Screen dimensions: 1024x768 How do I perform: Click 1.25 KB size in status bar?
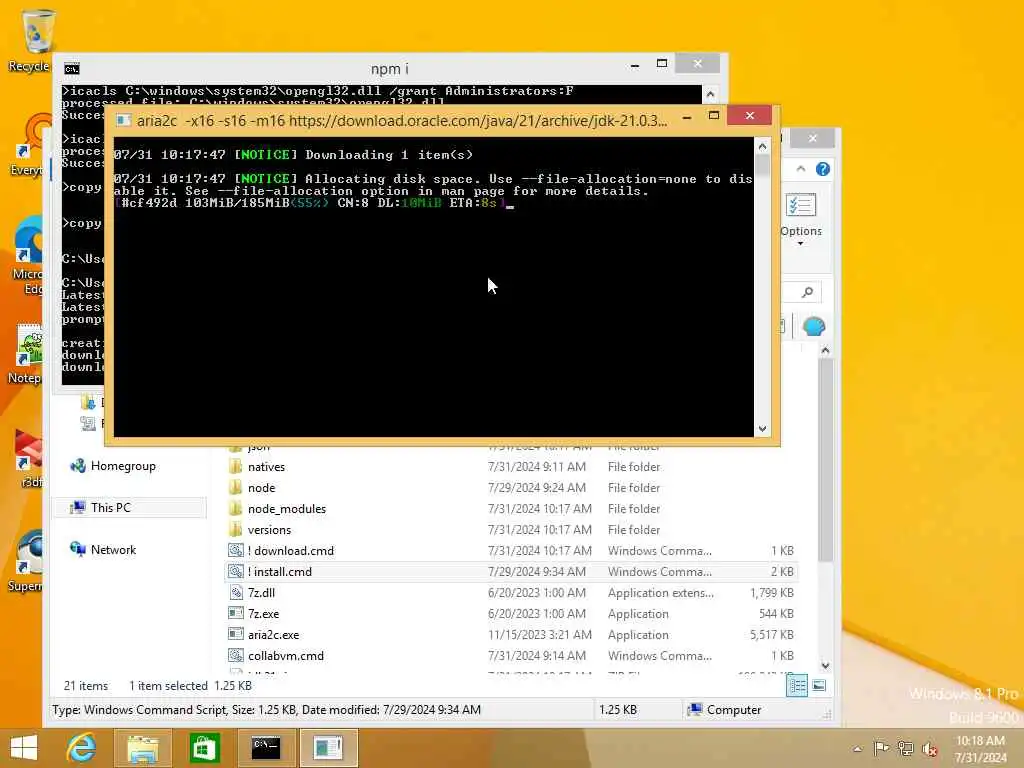(618, 710)
